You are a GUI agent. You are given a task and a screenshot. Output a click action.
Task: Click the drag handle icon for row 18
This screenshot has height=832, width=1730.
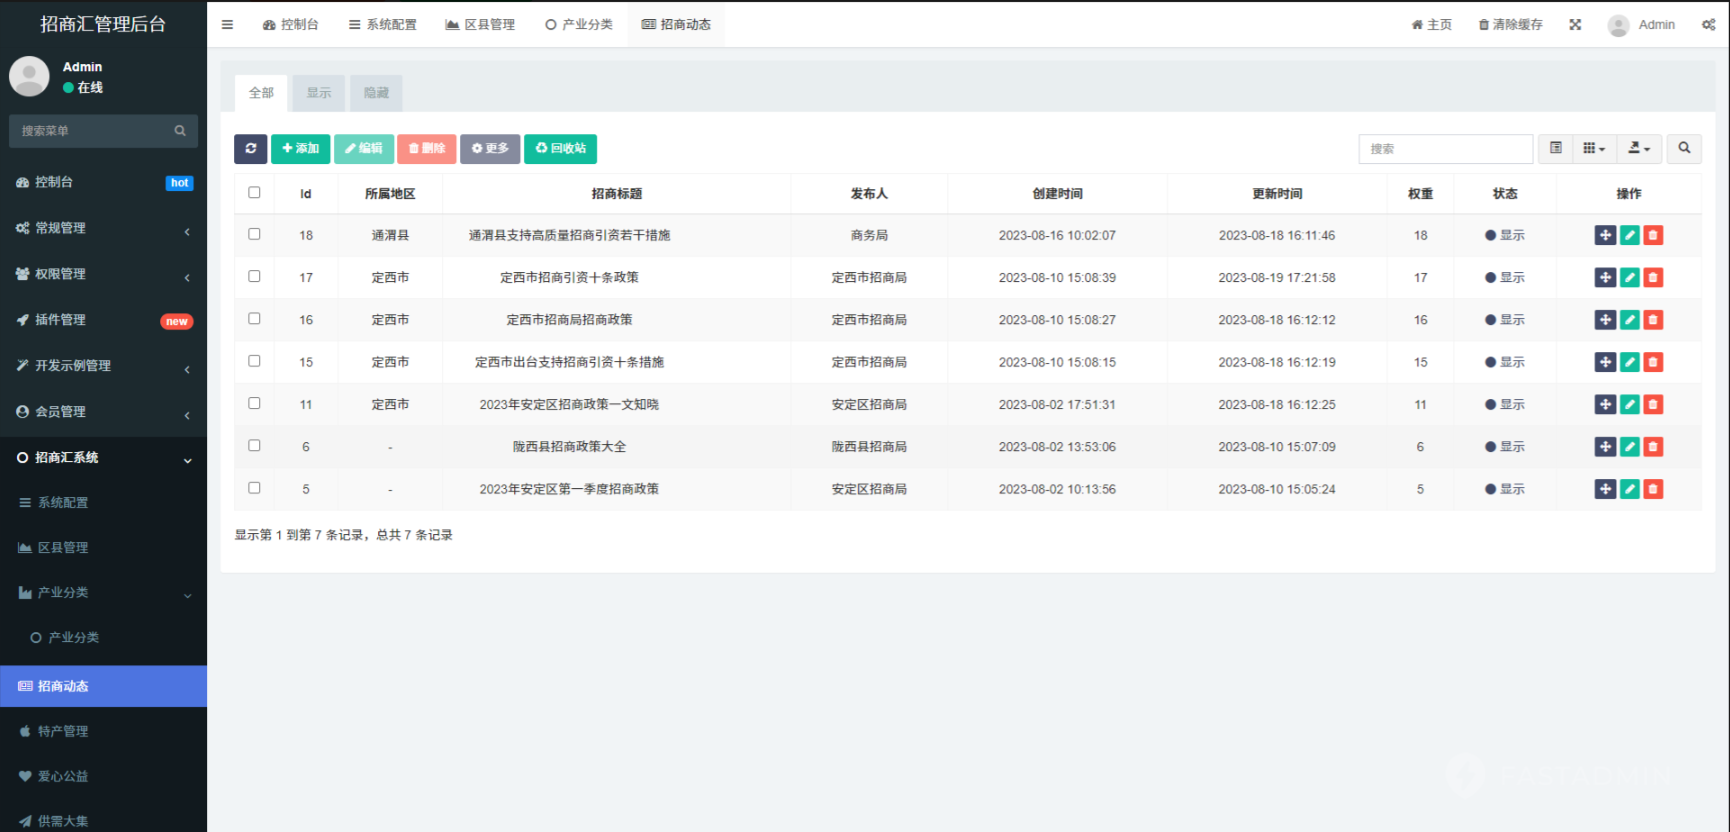click(1605, 235)
